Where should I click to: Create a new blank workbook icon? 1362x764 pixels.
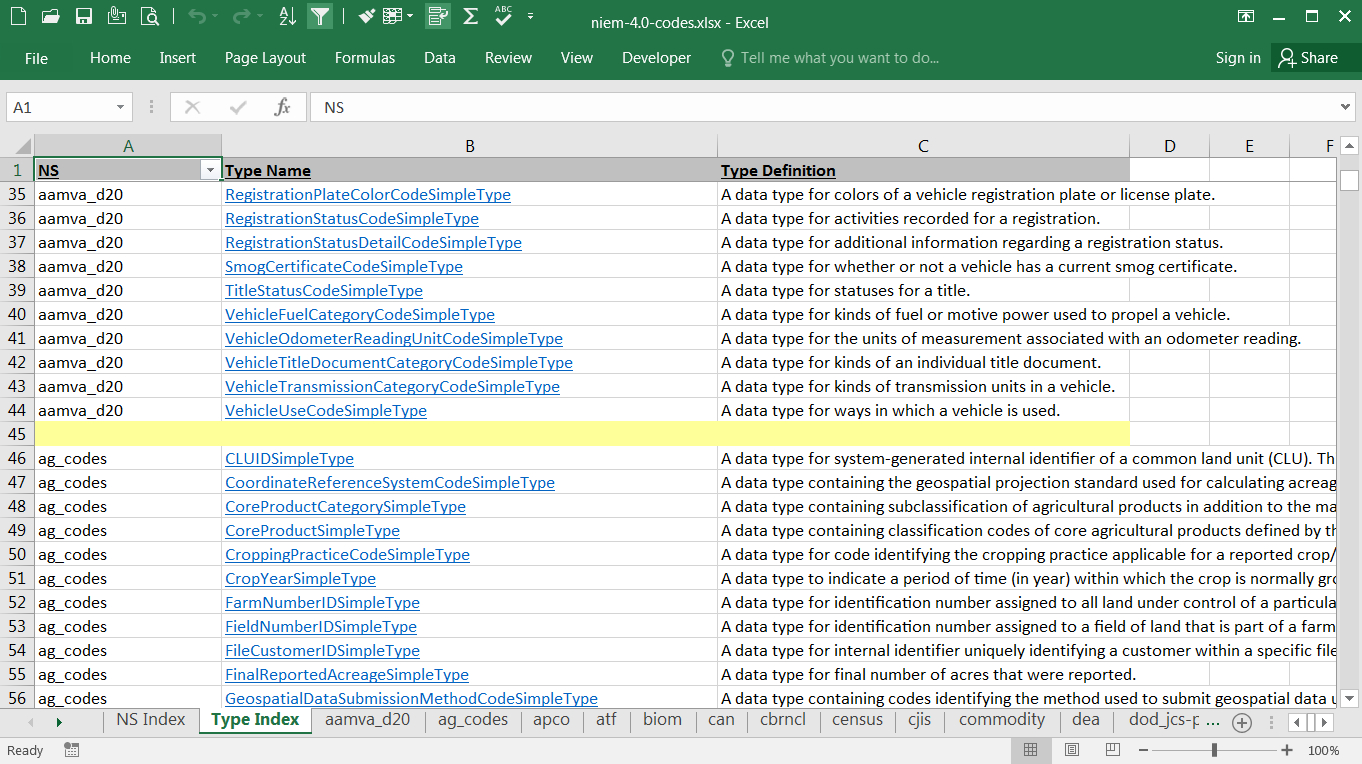click(x=18, y=16)
